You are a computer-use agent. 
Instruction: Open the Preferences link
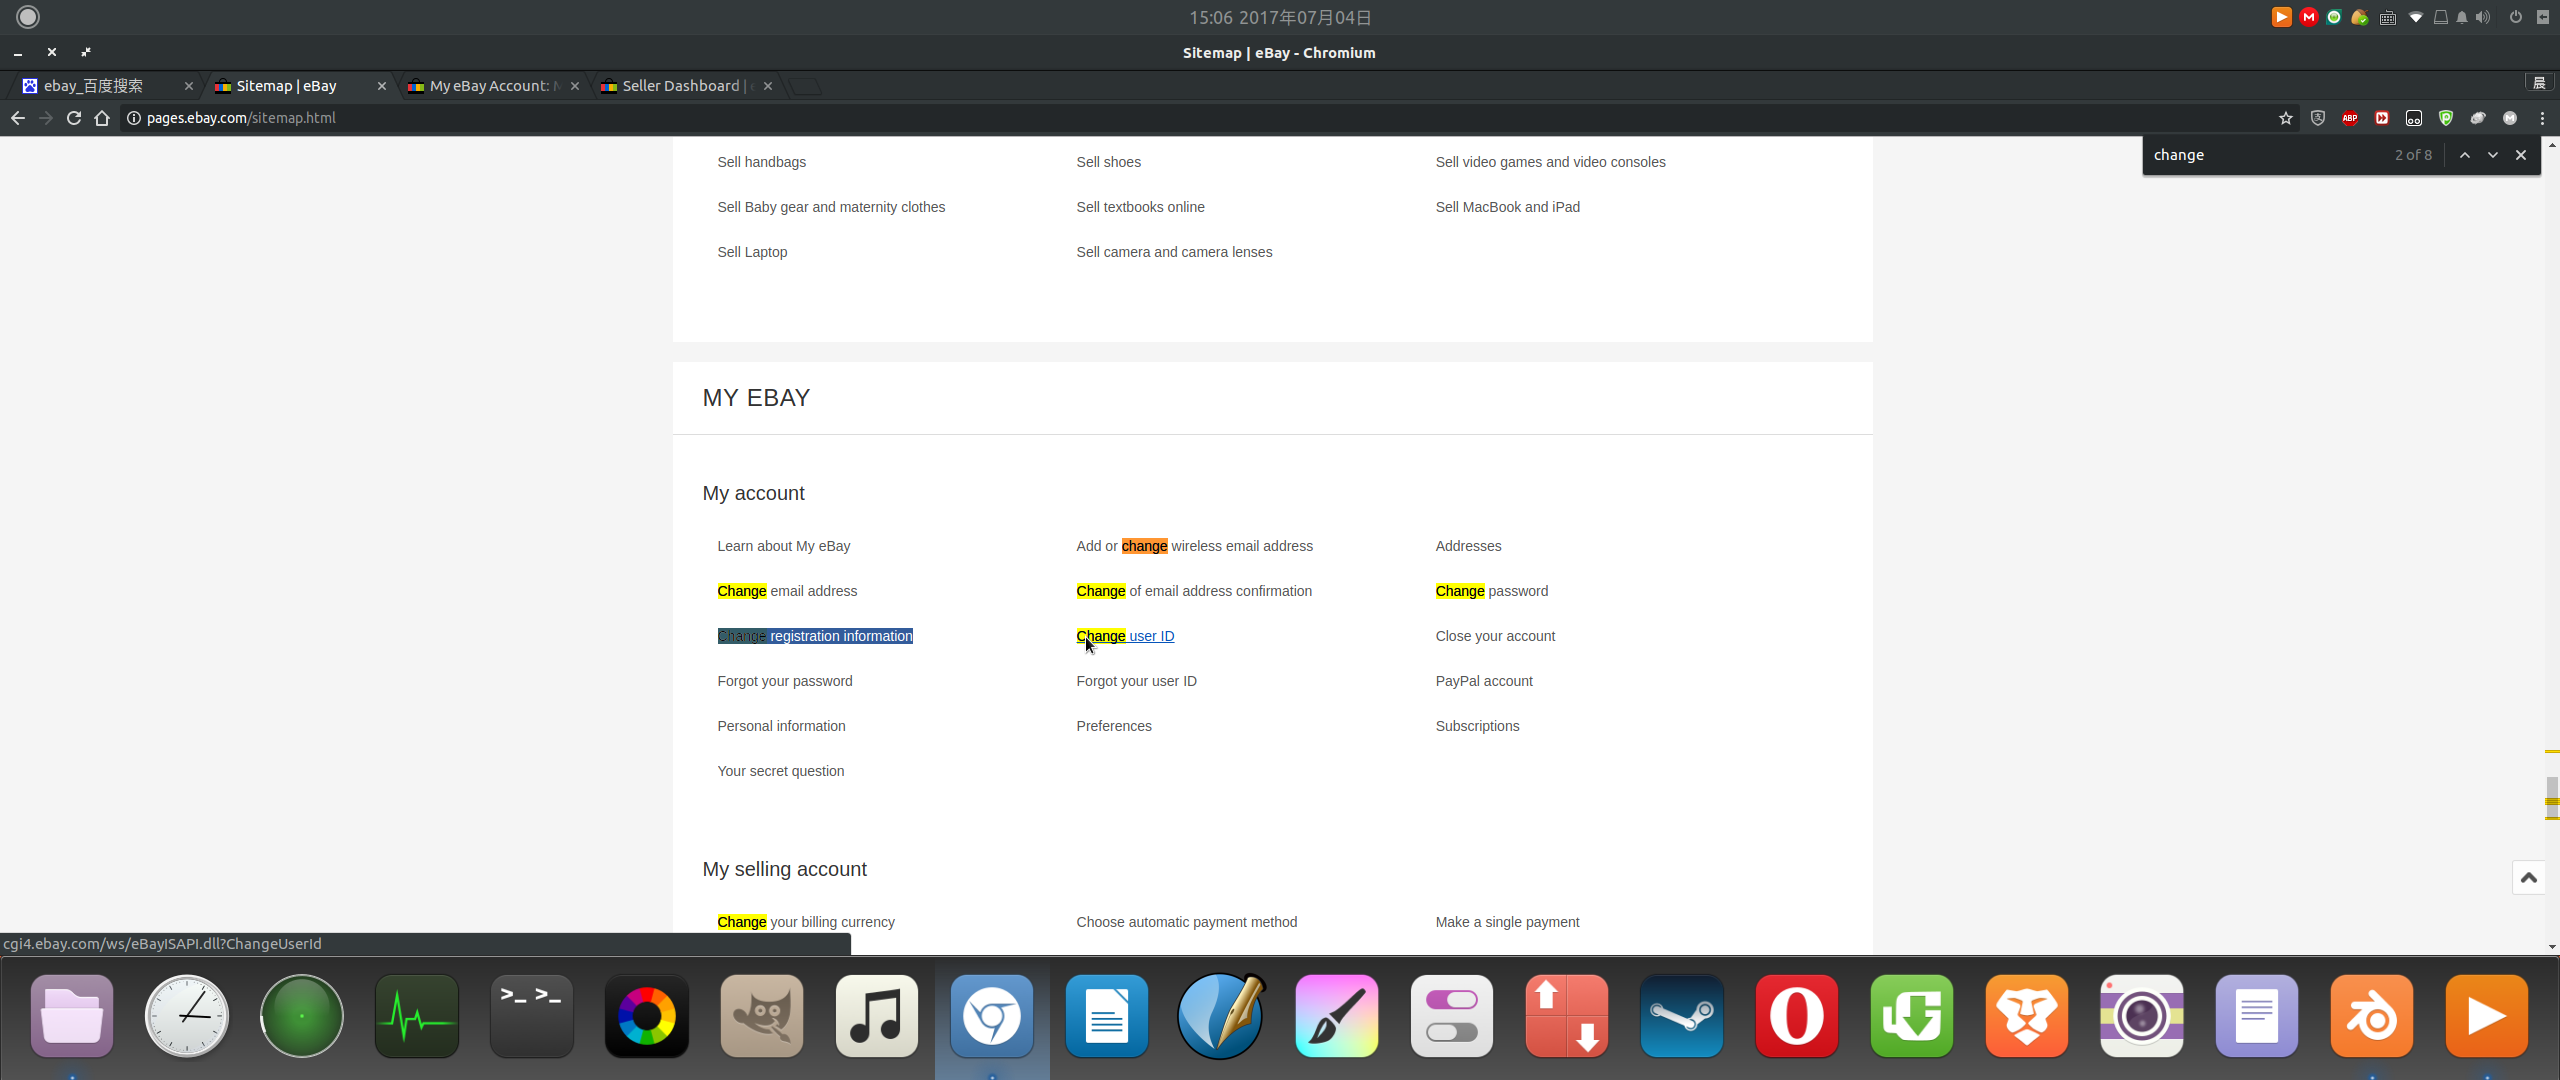(1114, 726)
